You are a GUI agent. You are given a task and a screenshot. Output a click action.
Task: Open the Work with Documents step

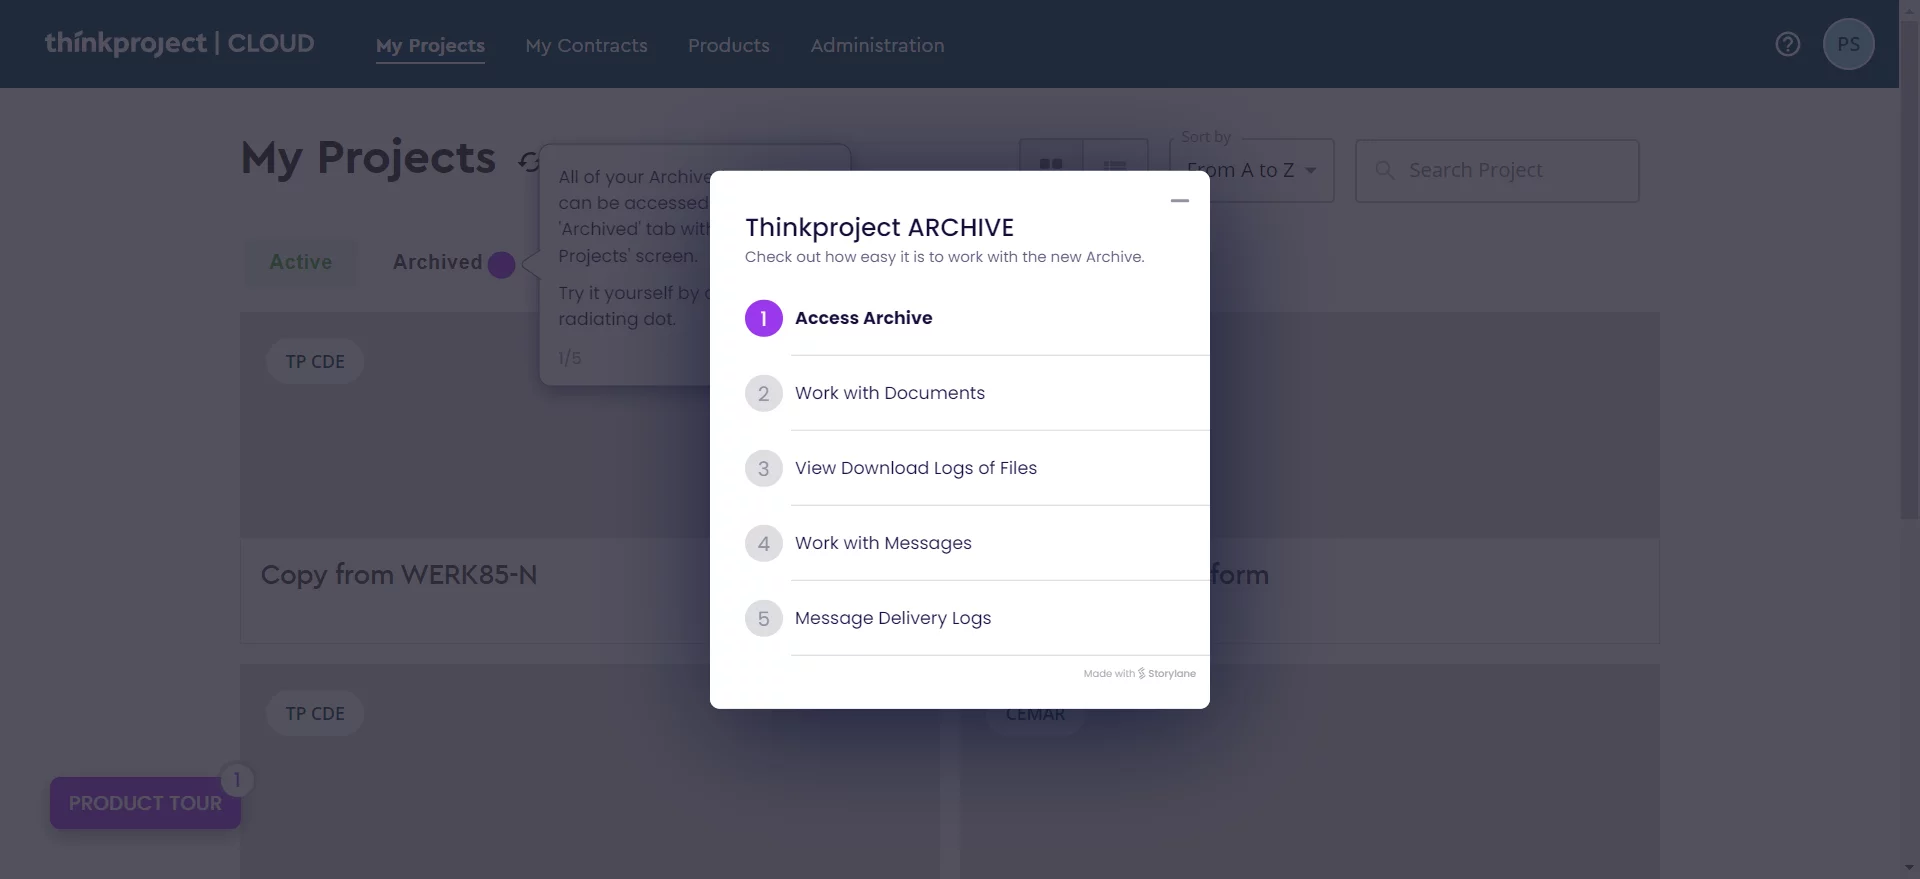coord(889,393)
